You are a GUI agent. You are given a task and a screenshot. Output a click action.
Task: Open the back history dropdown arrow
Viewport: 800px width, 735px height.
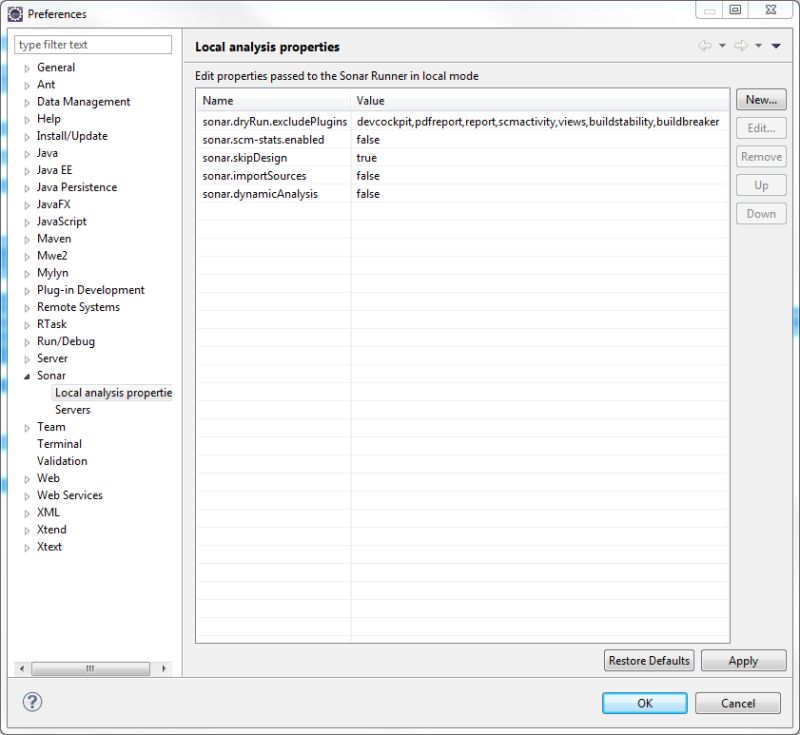point(722,46)
